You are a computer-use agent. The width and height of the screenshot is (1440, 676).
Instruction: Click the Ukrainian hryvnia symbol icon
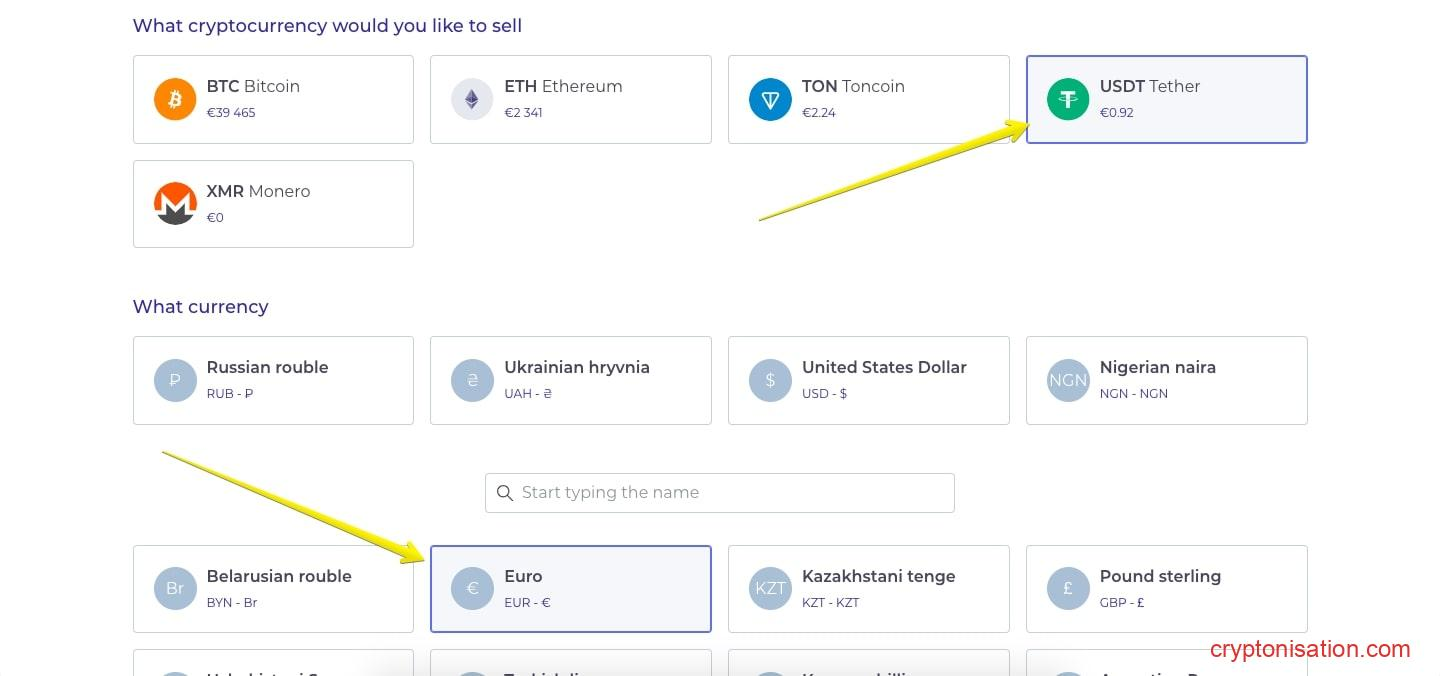tap(472, 381)
